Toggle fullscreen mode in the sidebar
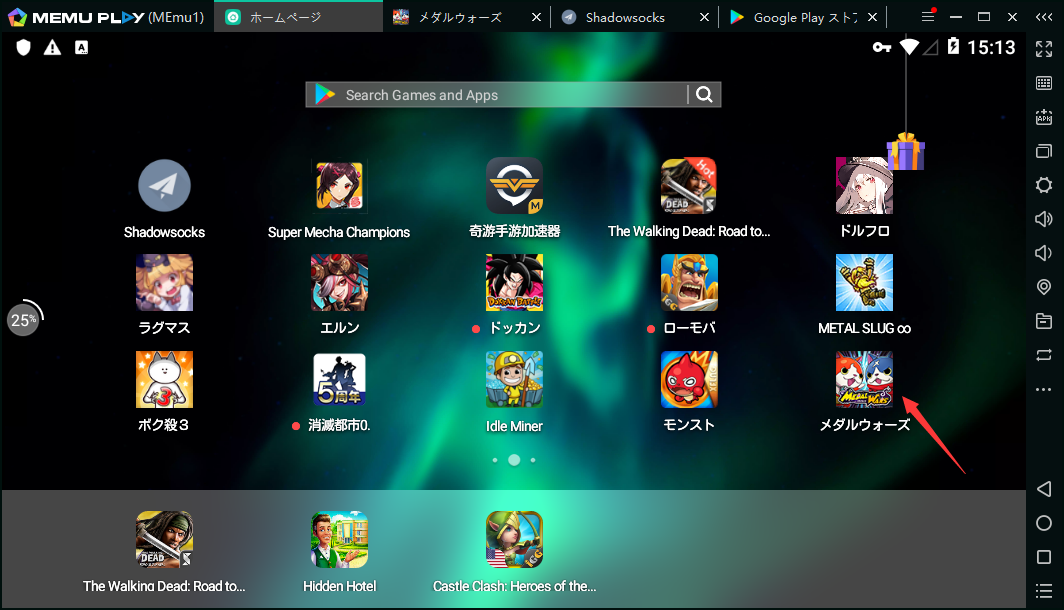Viewport: 1064px width, 610px height. click(x=1044, y=49)
